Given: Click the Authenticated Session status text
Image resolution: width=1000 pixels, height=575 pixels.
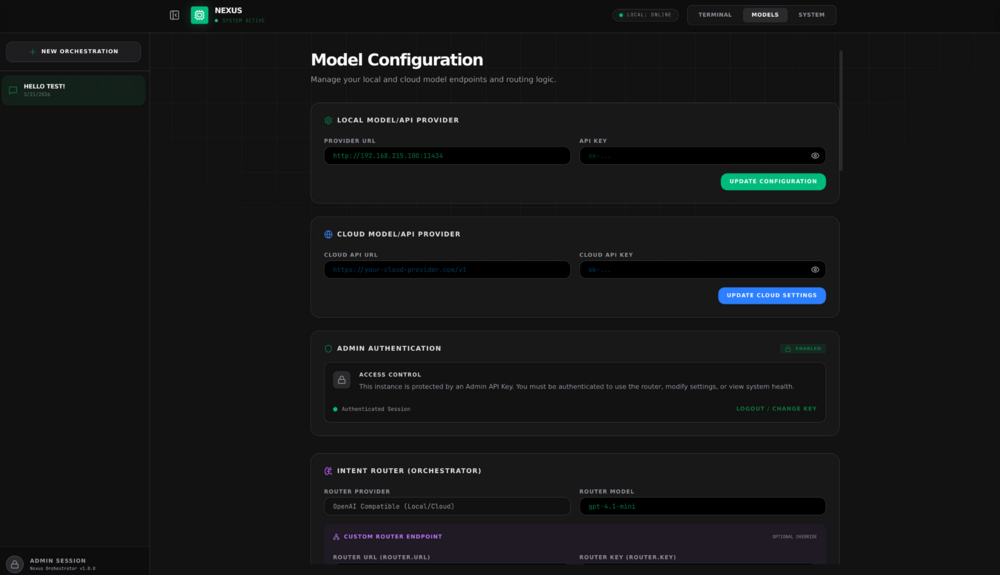Looking at the screenshot, I should pyautogui.click(x=376, y=409).
